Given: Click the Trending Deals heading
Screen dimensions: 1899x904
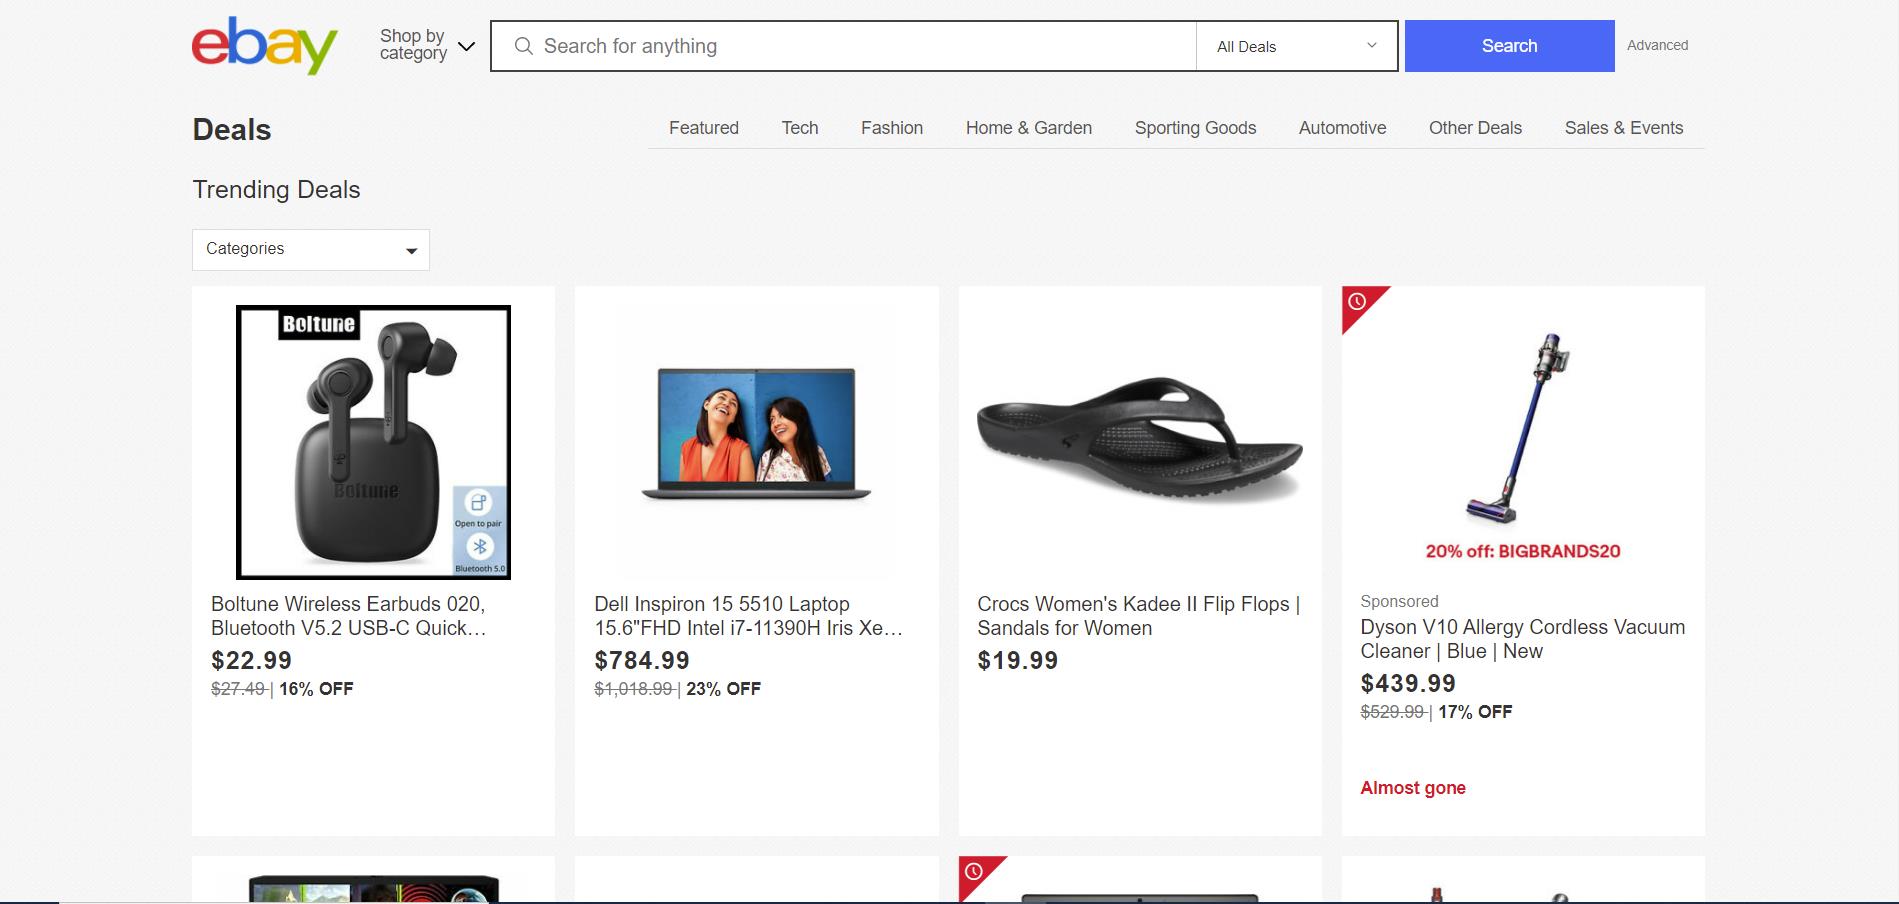Looking at the screenshot, I should (x=276, y=190).
